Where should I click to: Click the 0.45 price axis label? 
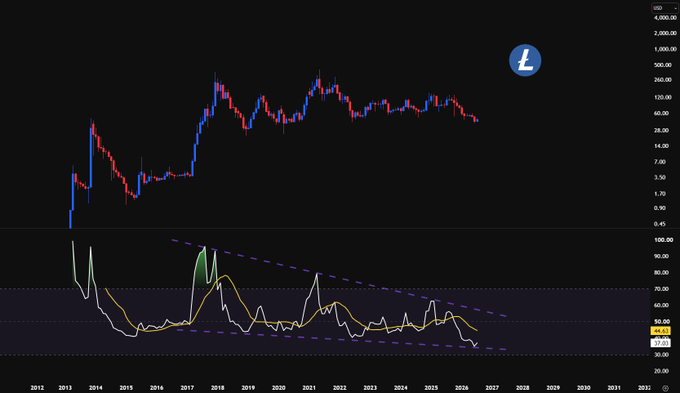(x=660, y=224)
